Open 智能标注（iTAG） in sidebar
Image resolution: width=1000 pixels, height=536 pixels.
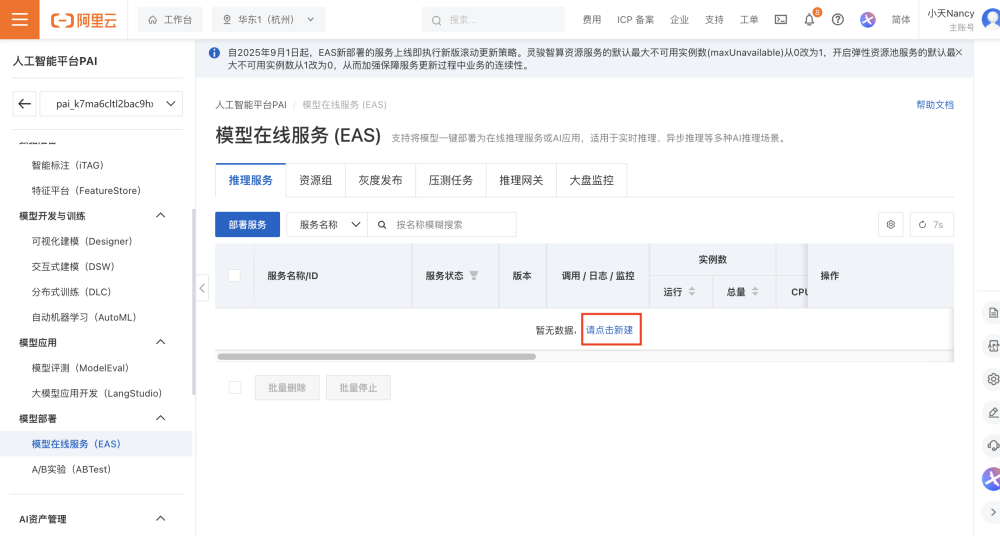pyautogui.click(x=68, y=165)
